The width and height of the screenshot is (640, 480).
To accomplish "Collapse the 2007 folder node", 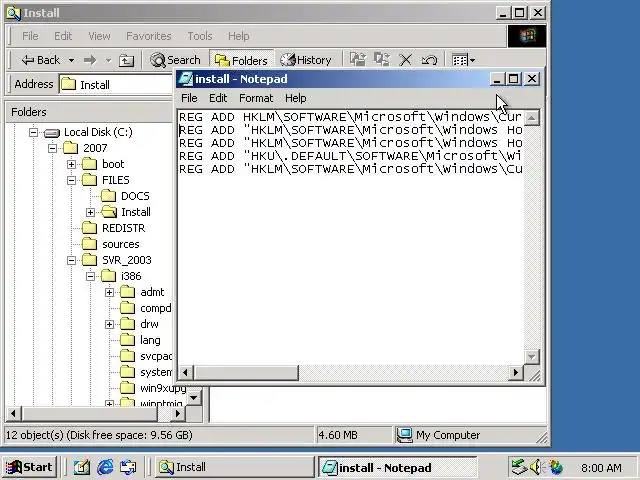I will coord(52,148).
